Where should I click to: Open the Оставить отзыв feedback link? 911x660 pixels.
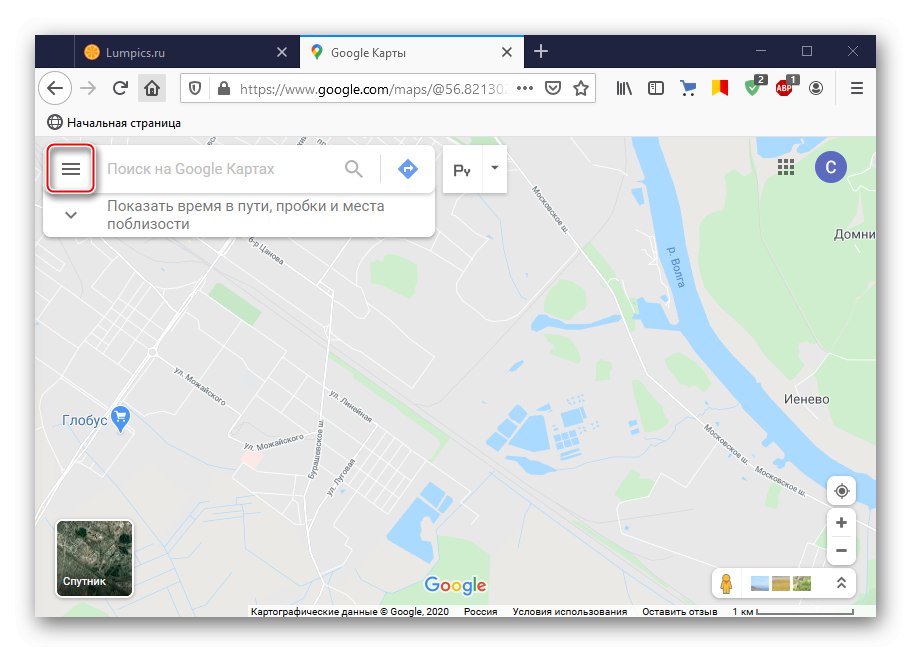(683, 611)
